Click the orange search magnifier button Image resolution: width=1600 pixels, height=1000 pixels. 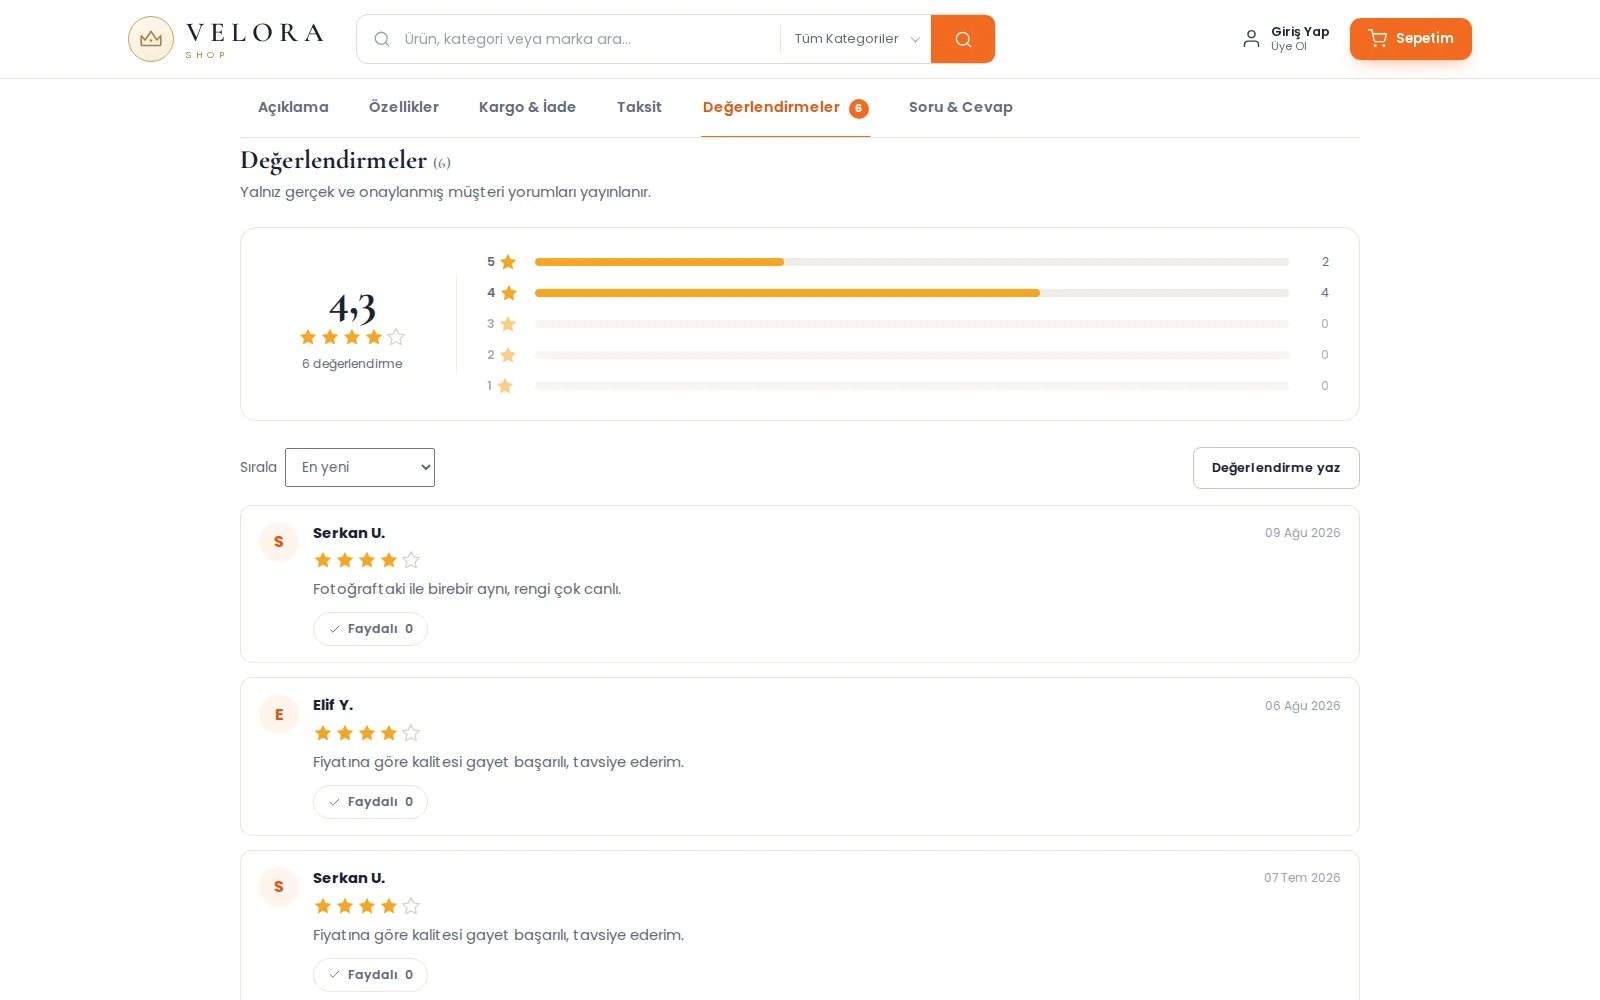pyautogui.click(x=963, y=39)
